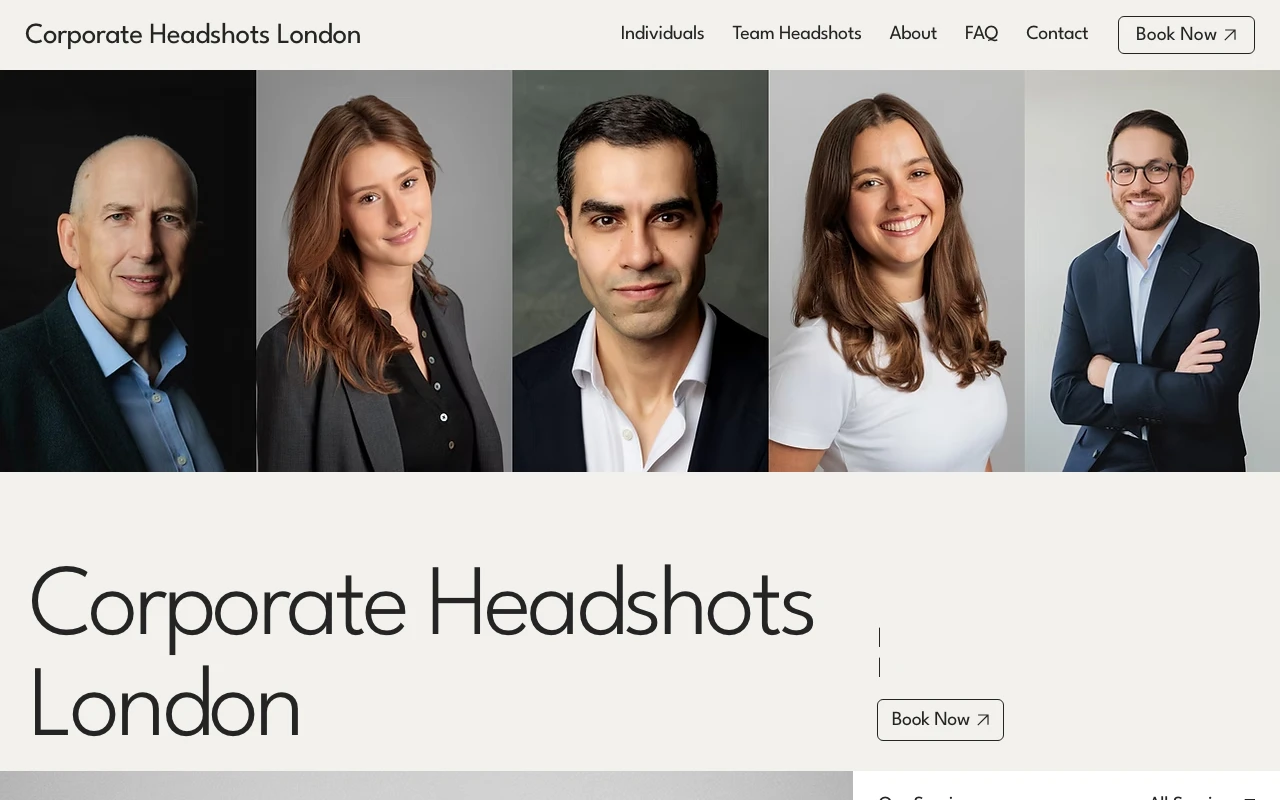Open the Team Headshots page
This screenshot has width=1280, height=800.
(796, 34)
